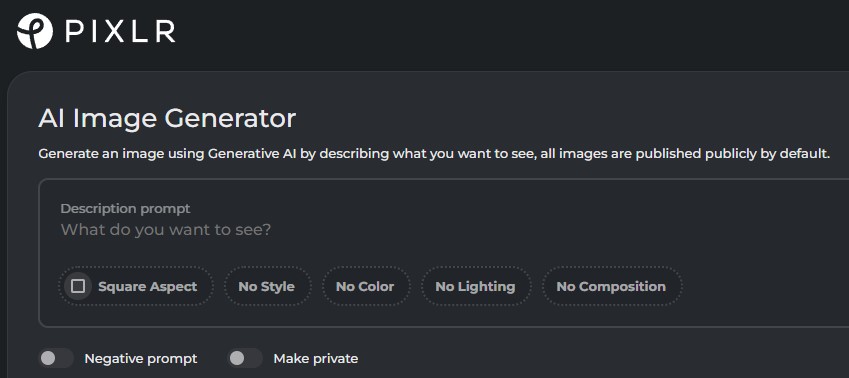This screenshot has width=849, height=378.
Task: Open the No Style selector
Action: tap(267, 286)
